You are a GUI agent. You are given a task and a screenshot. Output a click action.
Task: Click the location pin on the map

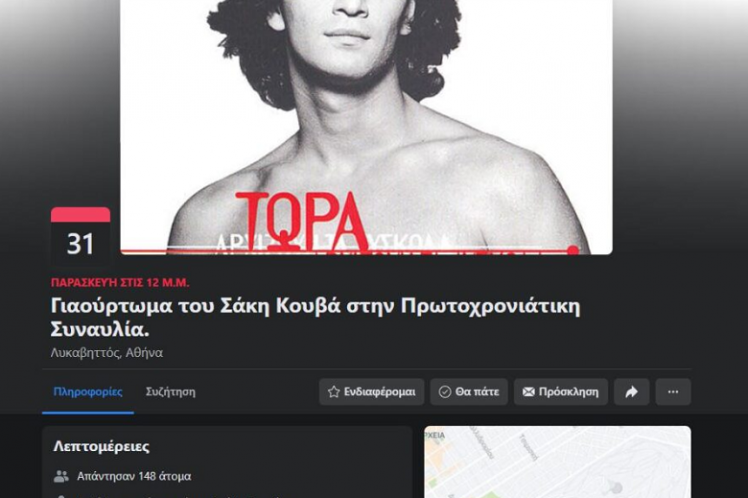[617, 488]
